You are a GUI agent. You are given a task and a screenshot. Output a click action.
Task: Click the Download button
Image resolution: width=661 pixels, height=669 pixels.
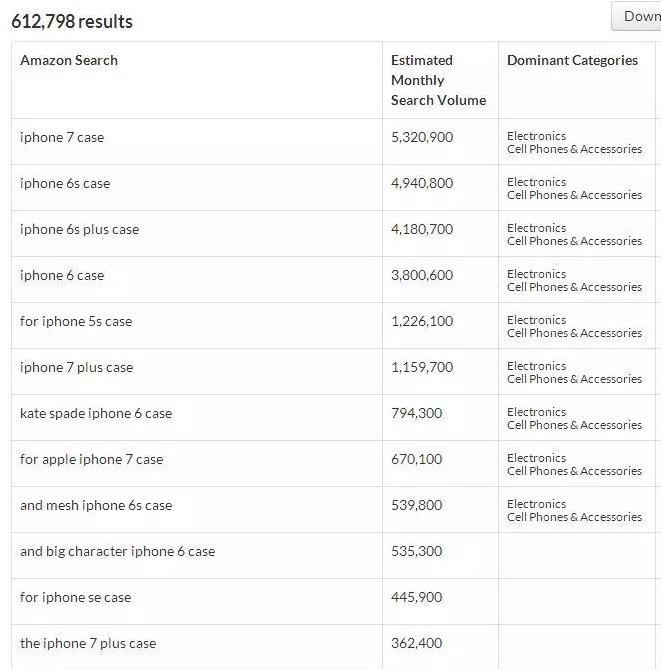[x=636, y=16]
